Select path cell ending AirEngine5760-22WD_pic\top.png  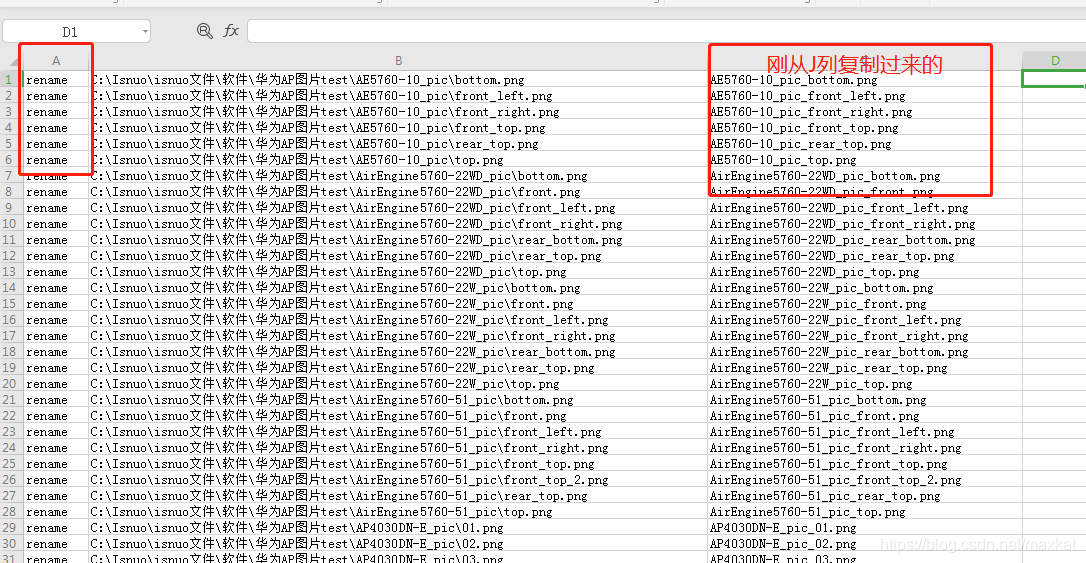(x=398, y=271)
